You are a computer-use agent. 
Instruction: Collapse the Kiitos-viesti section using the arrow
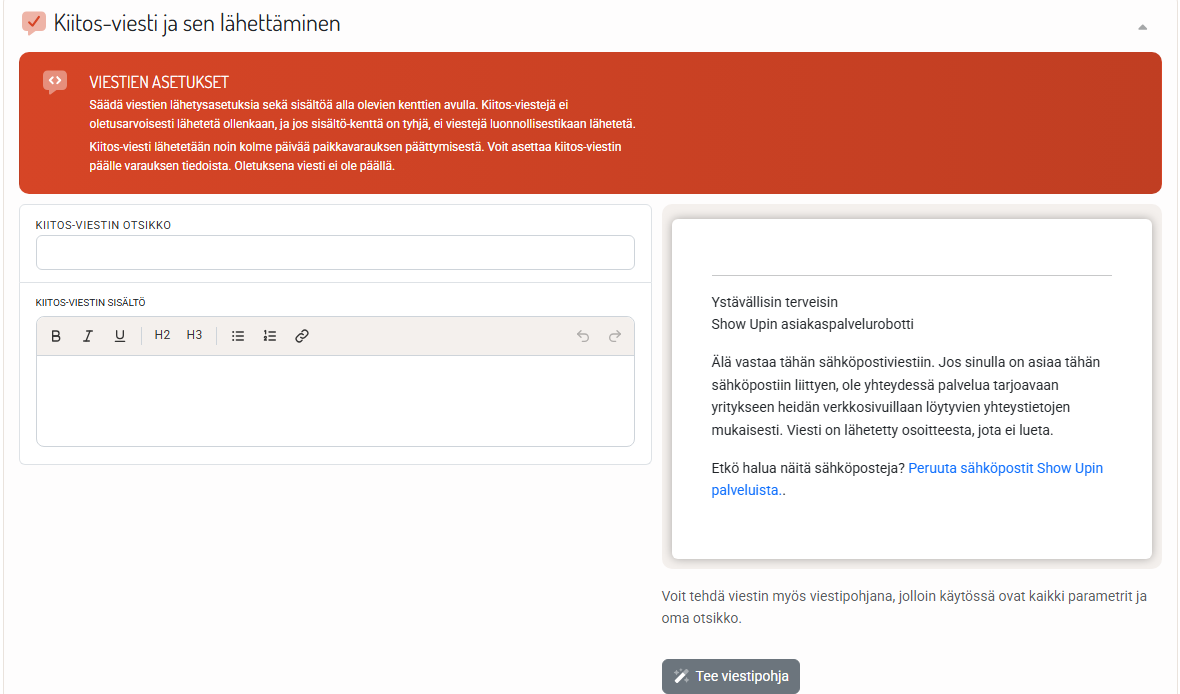1142,27
